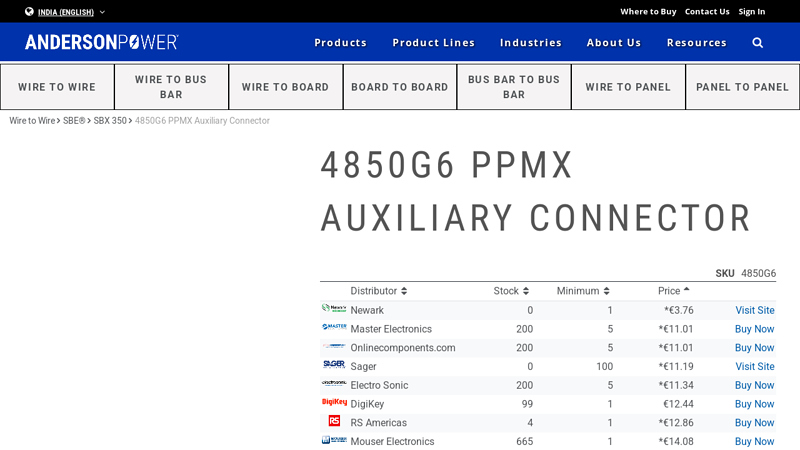Screen dimensions: 800x450
Task: Go to SBE® breadcrumb
Action: [x=74, y=121]
